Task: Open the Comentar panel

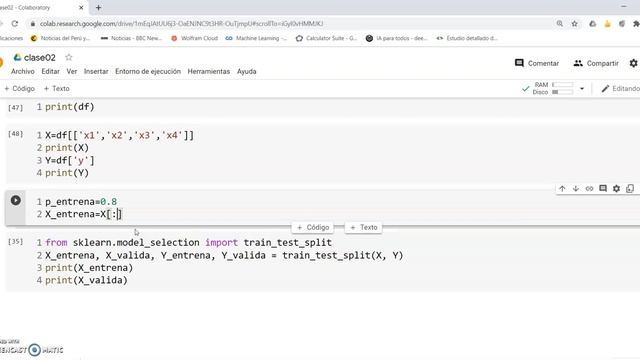Action: point(537,63)
